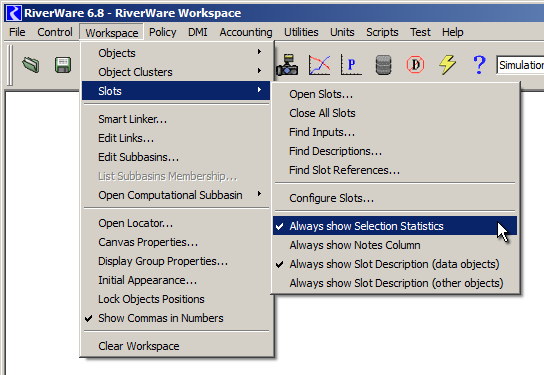Open the File menu
Viewport: 544px width, 375px height.
pos(17,32)
